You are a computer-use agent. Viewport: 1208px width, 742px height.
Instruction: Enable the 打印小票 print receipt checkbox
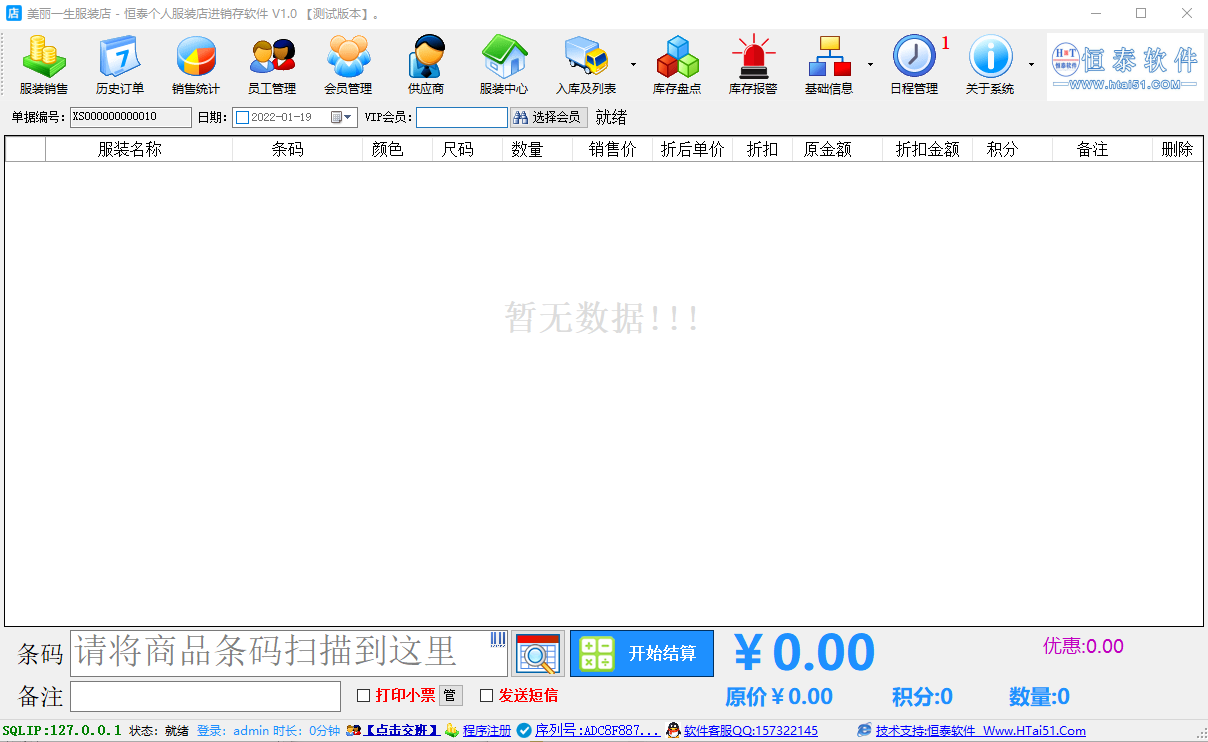pos(364,696)
